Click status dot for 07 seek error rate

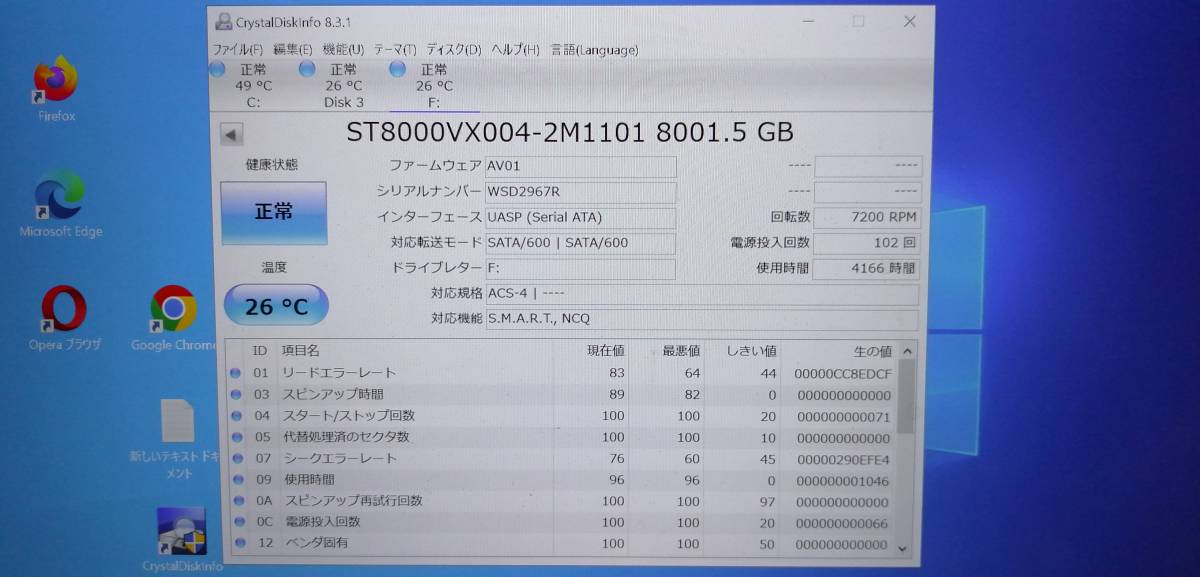236,459
